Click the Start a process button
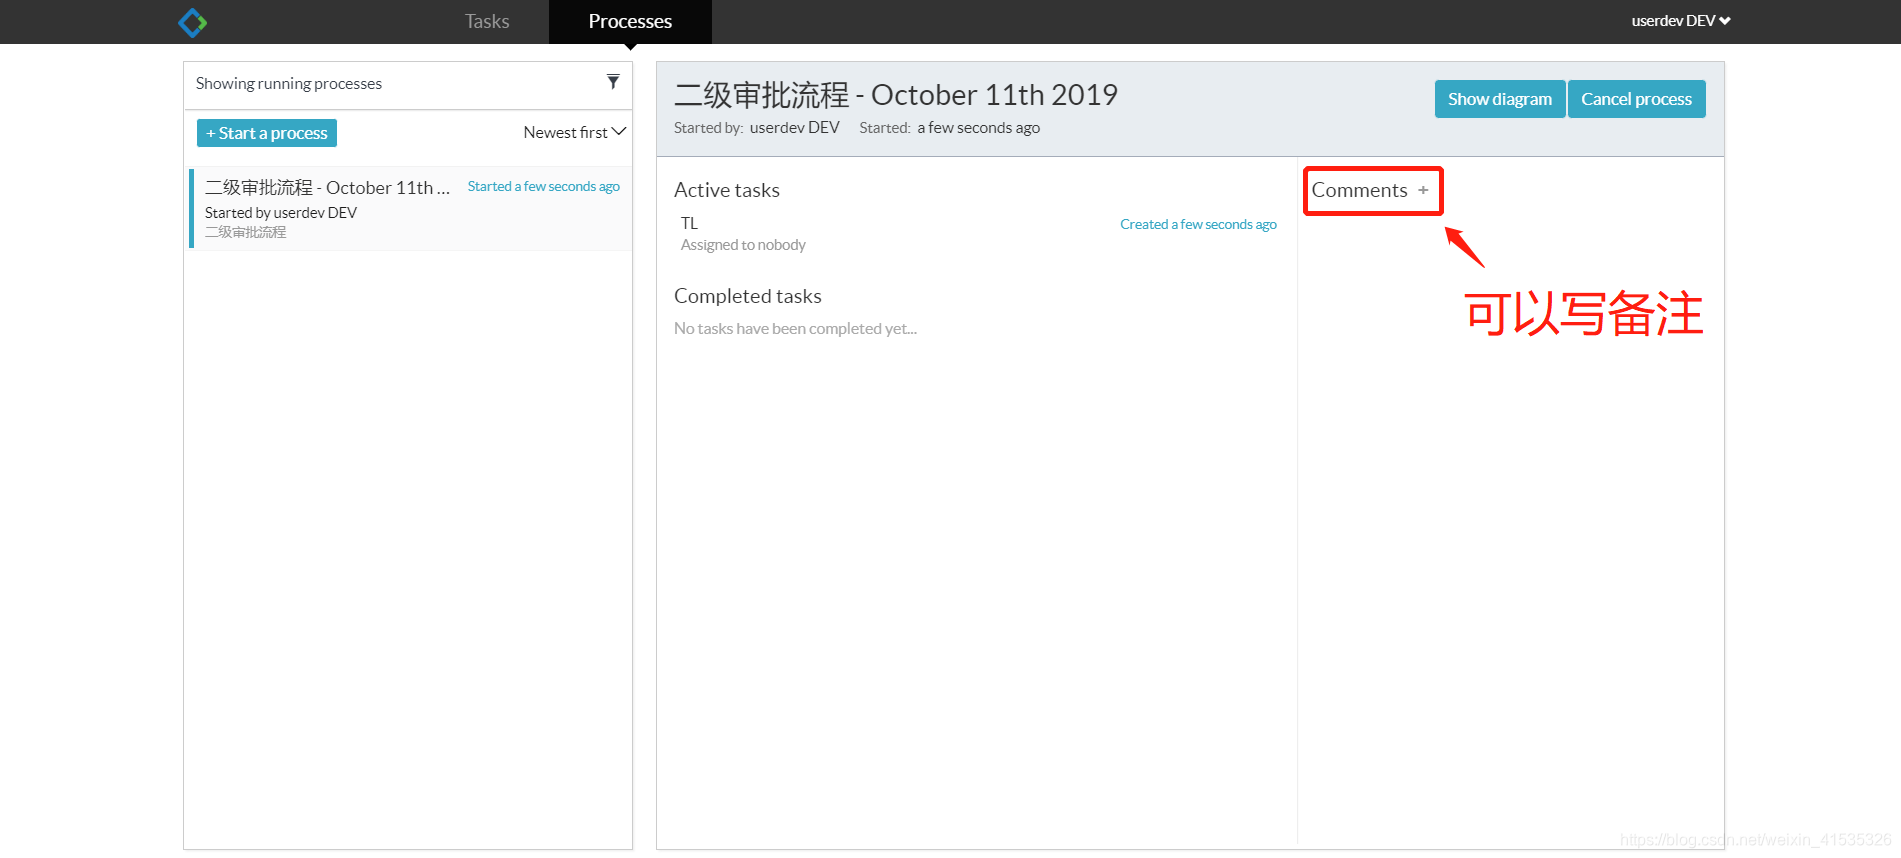The height and width of the screenshot is (858, 1901). coord(267,133)
